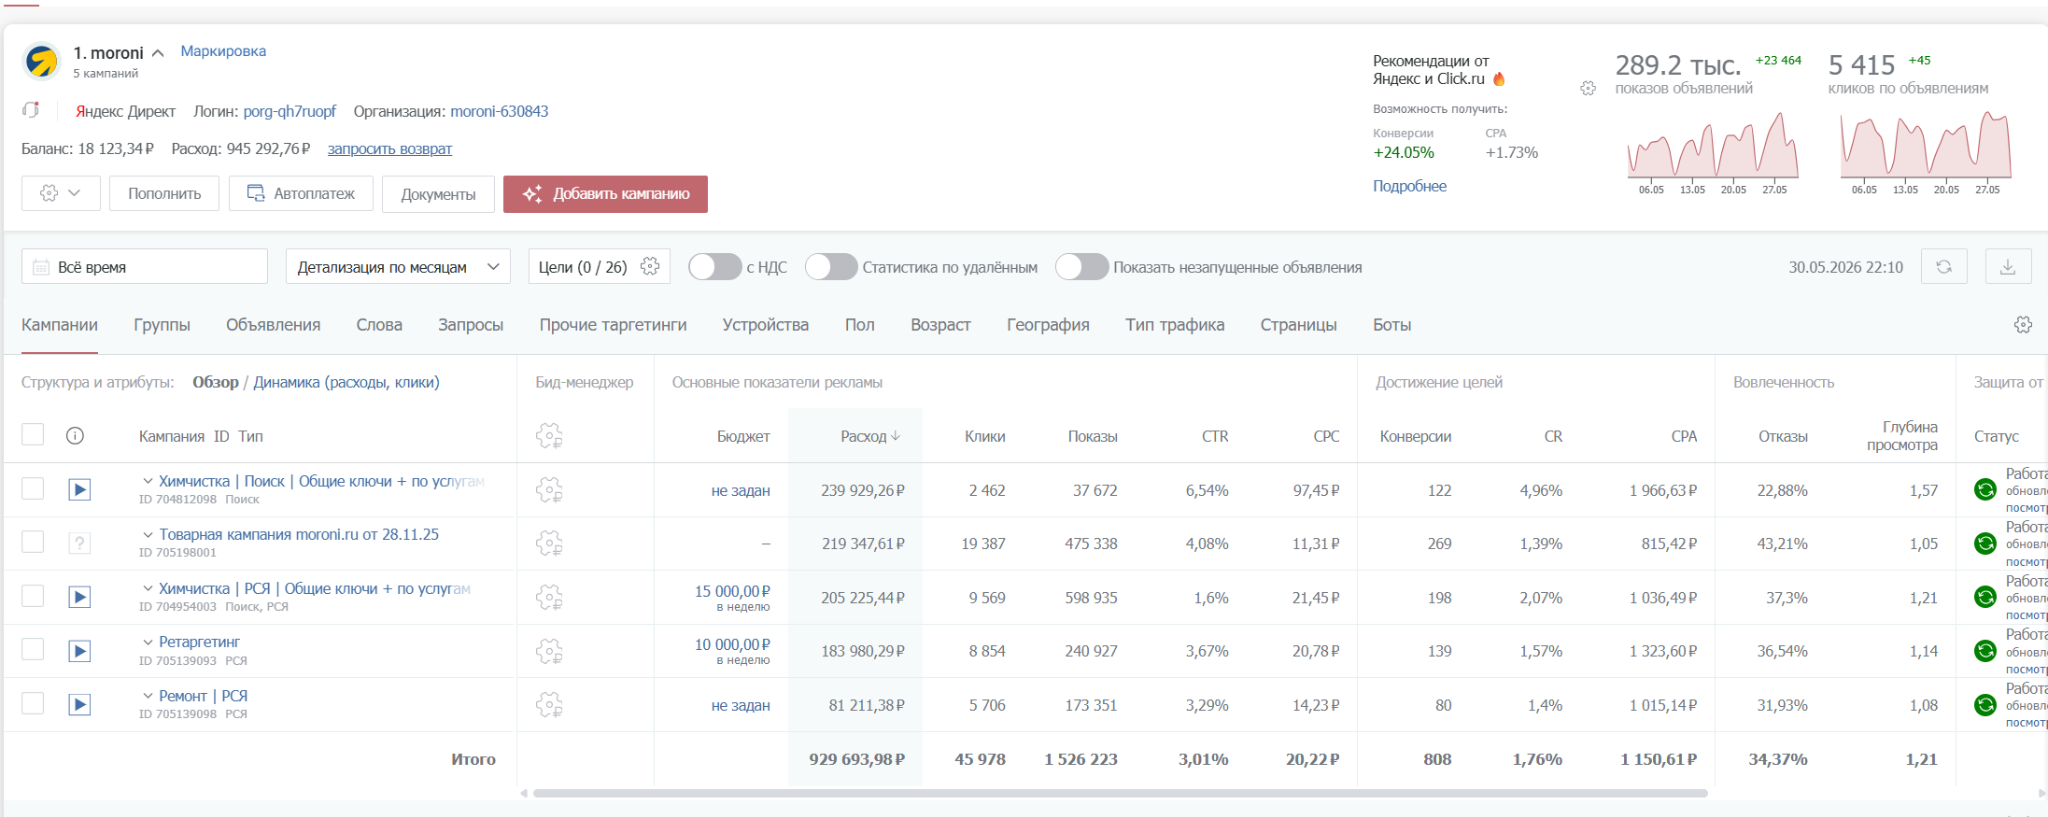Image resolution: width=2048 pixels, height=817 pixels.
Task: Click the horizontal table scrollbar
Action: pos(1120,793)
